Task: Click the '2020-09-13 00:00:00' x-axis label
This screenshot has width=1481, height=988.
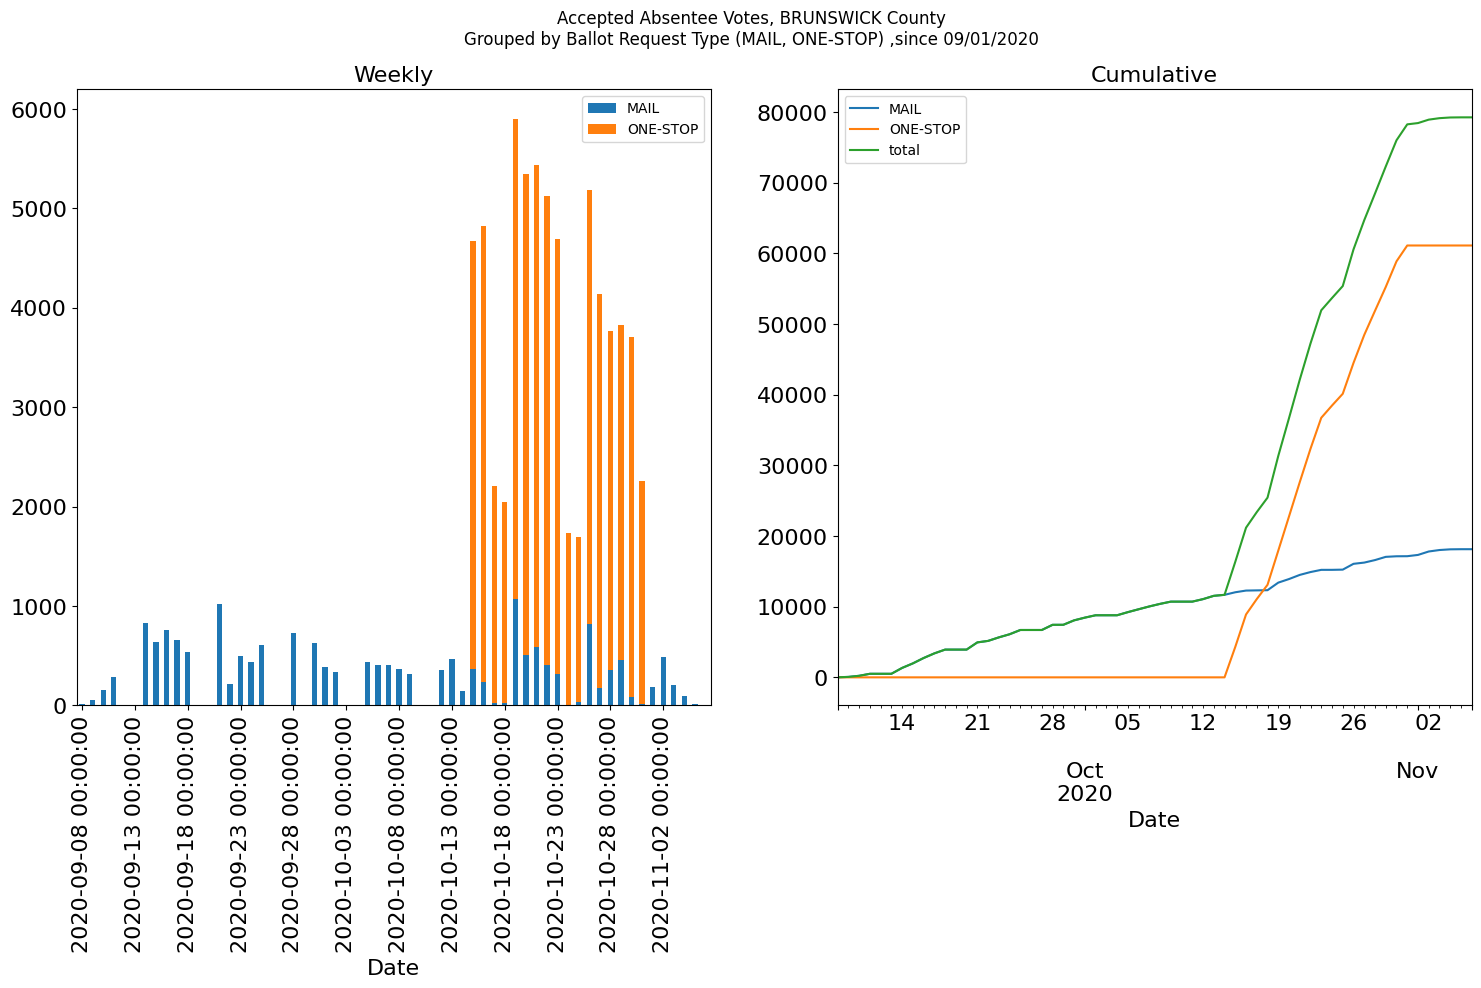Action: pyautogui.click(x=133, y=834)
